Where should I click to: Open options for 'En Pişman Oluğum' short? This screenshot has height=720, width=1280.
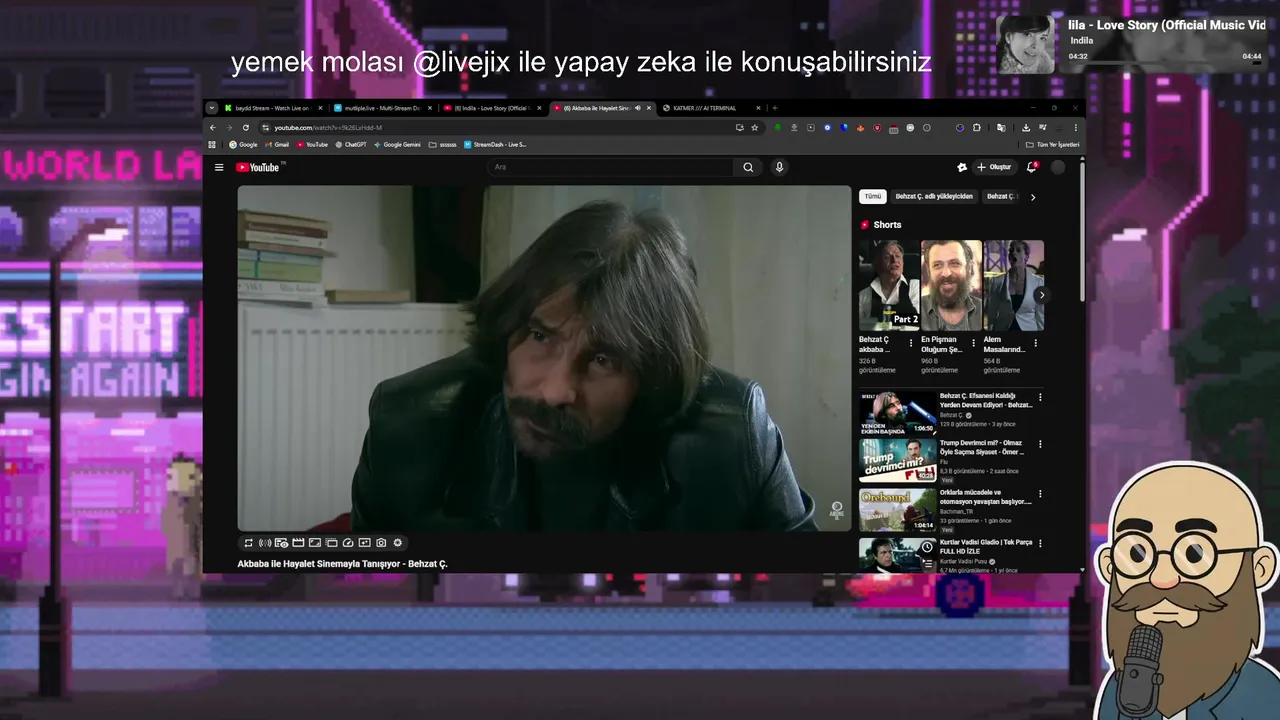pos(973,343)
